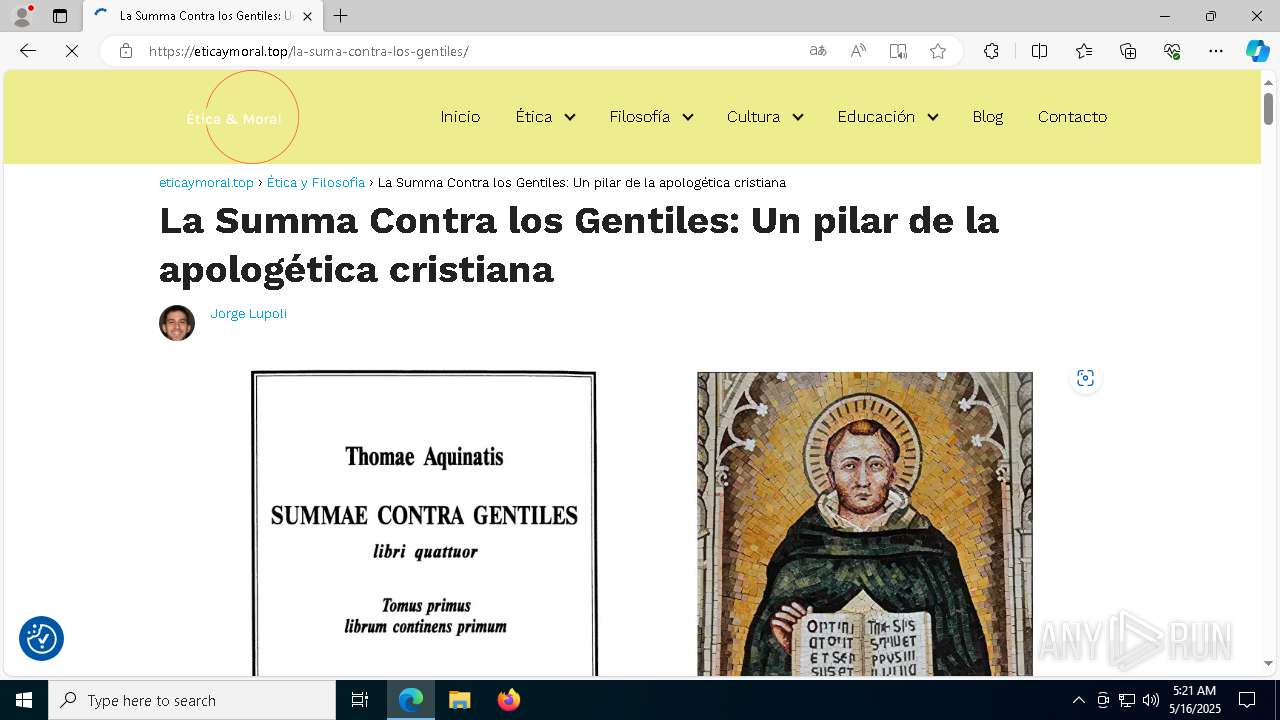Open the translate page option
This screenshot has height=720, width=1280.
(818, 51)
